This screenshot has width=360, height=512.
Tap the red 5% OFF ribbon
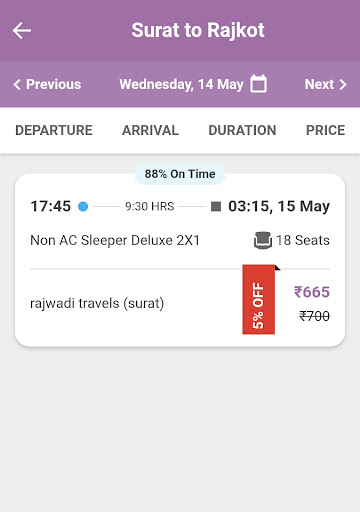point(259,299)
